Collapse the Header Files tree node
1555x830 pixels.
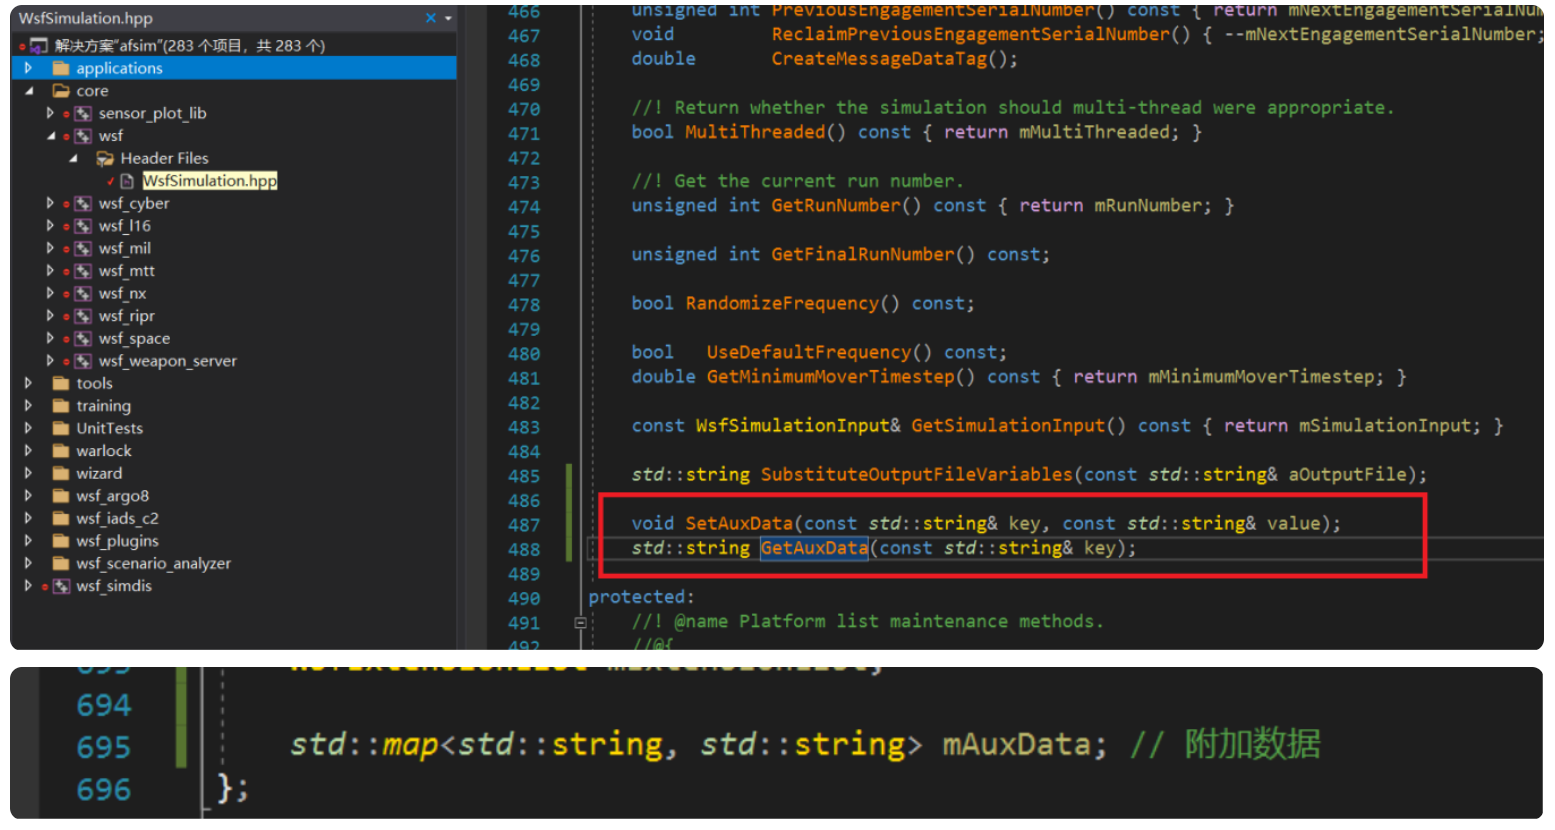pyautogui.click(x=71, y=158)
